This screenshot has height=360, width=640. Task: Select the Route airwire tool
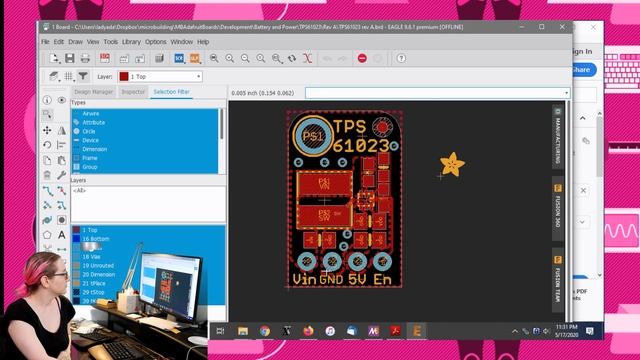tap(47, 191)
